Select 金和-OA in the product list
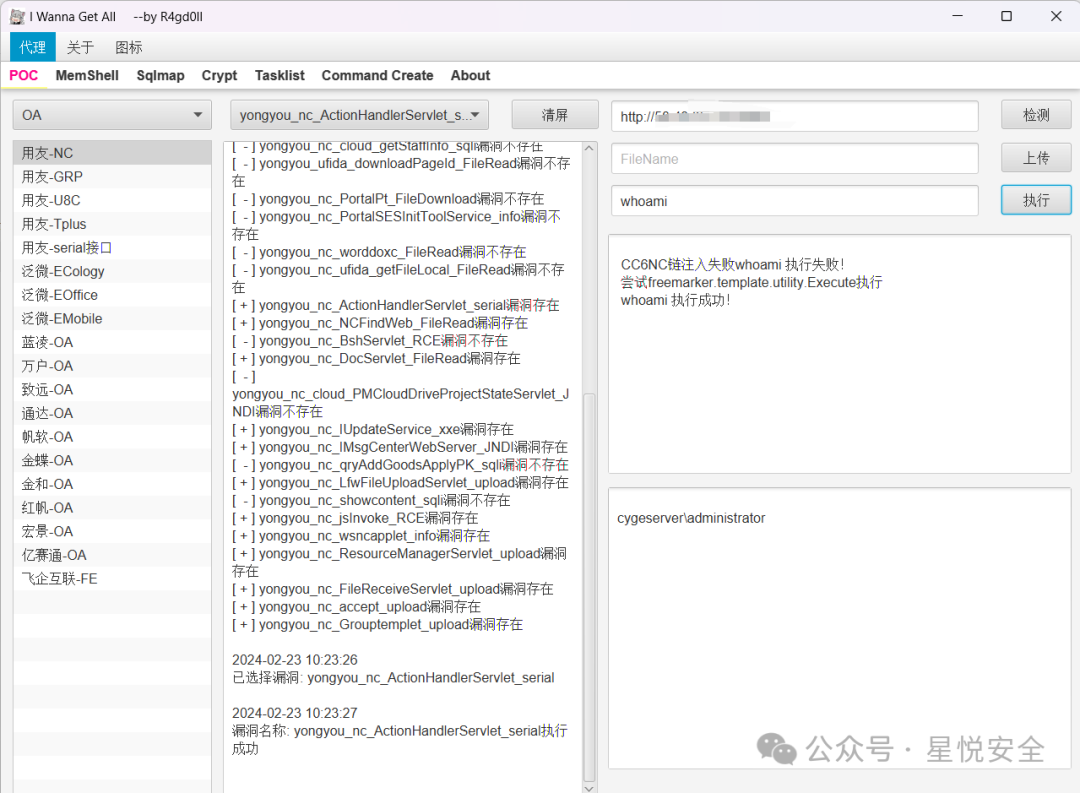The height and width of the screenshot is (793, 1080). pos(112,484)
